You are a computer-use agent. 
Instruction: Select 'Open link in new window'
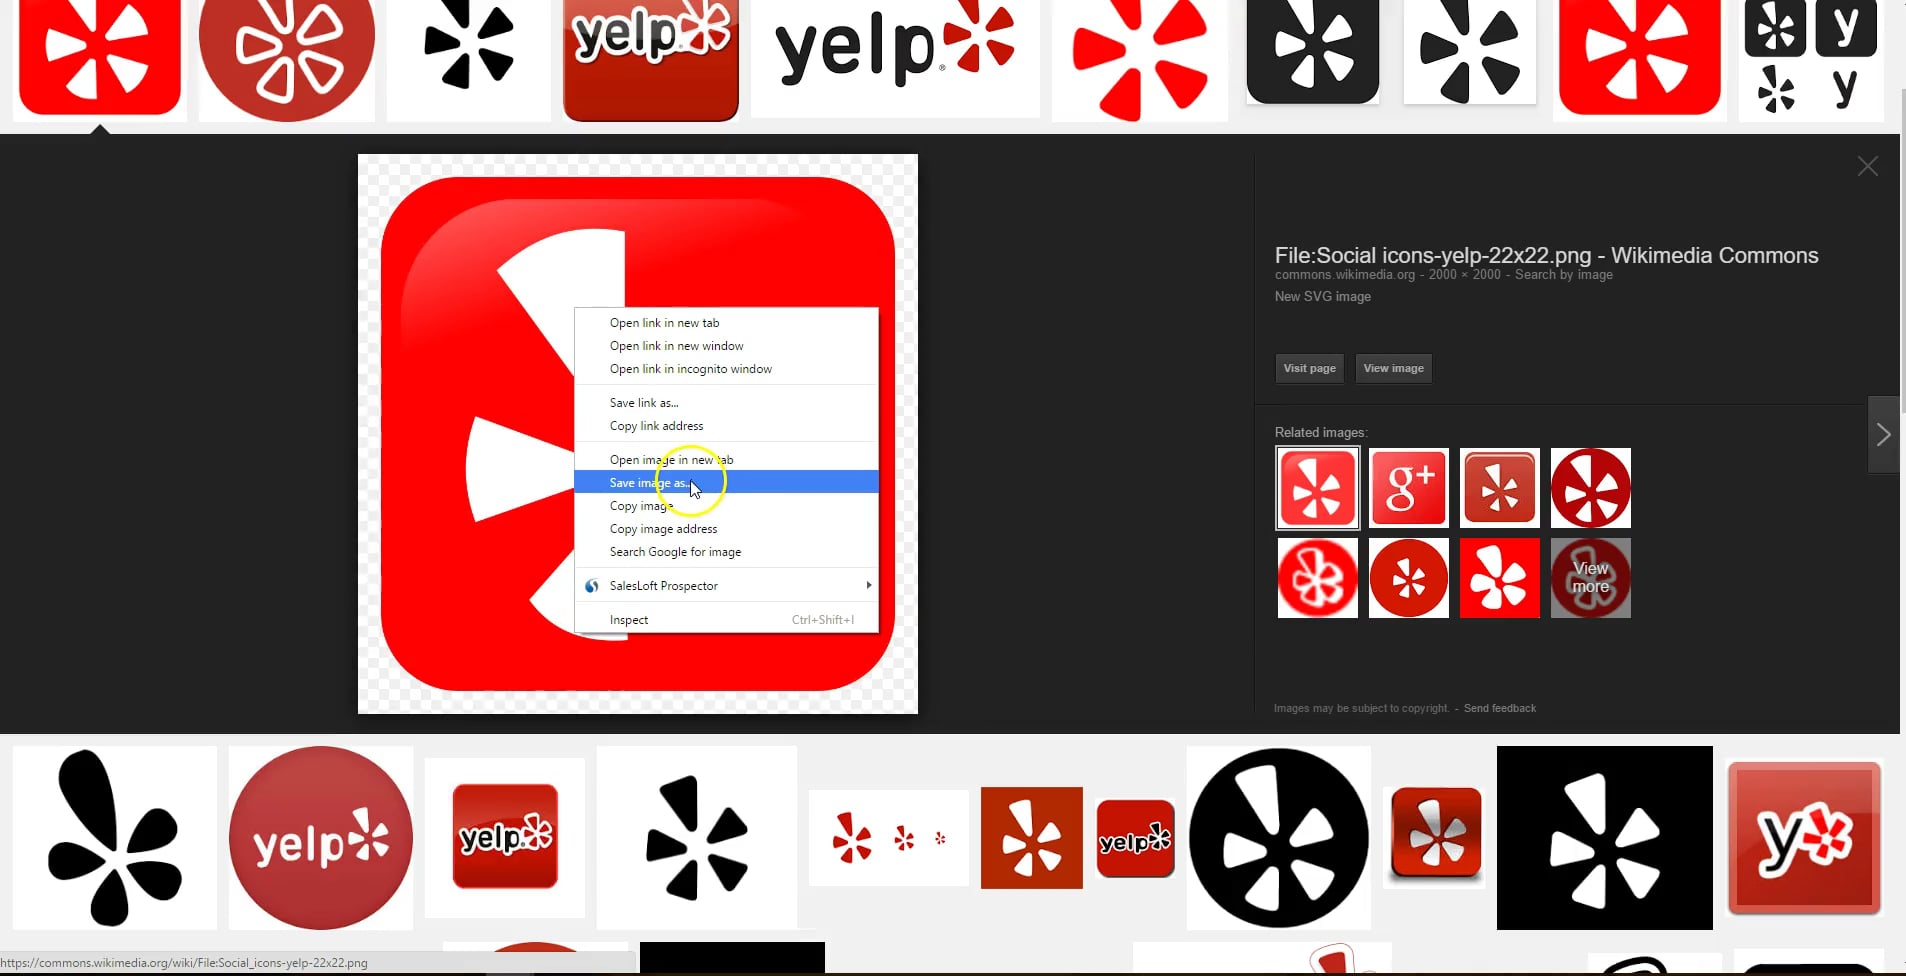pyautogui.click(x=726, y=345)
